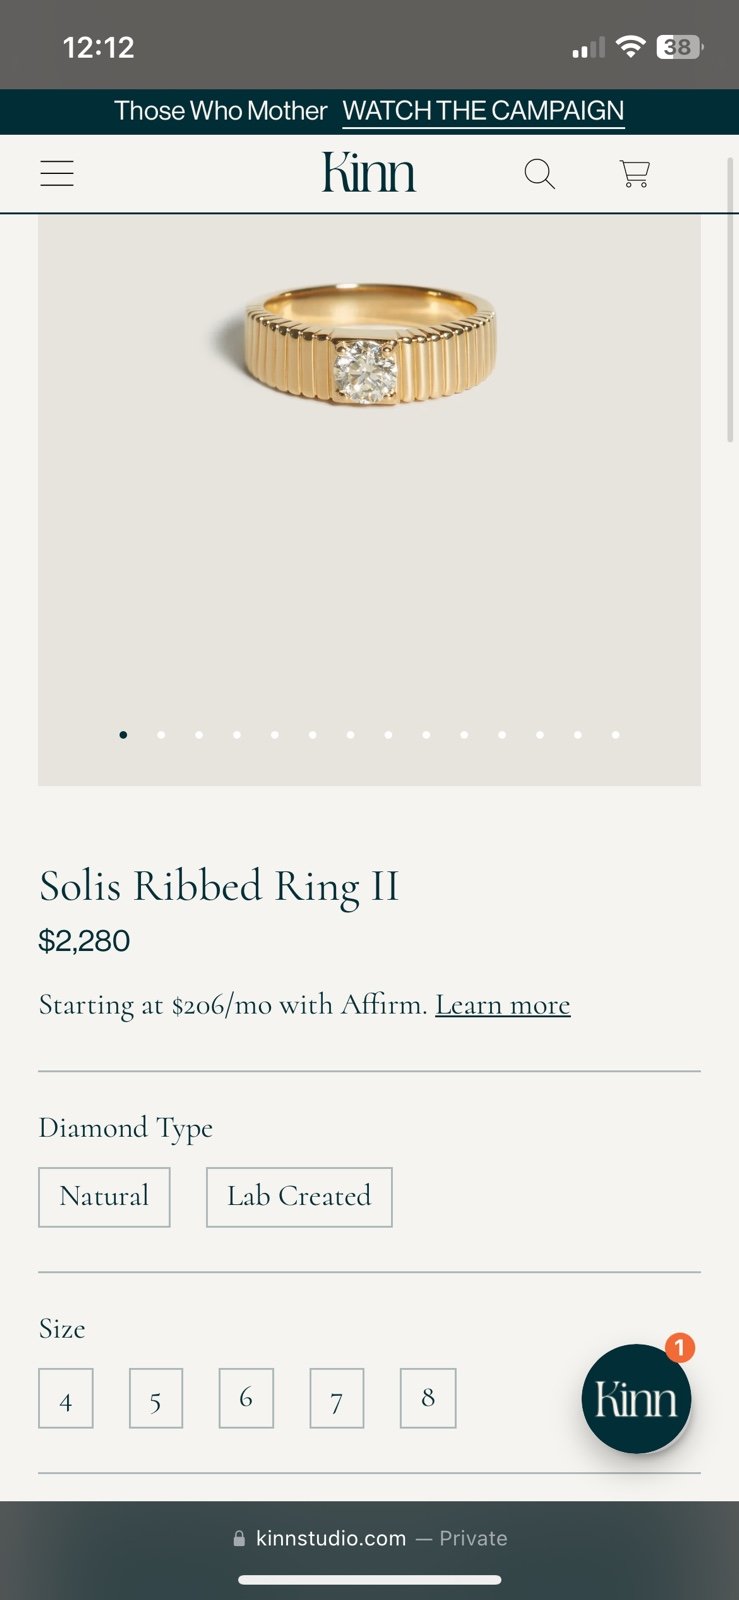
Task: Tap the lock icon beside kinnstudio.com
Action: pos(239,1539)
